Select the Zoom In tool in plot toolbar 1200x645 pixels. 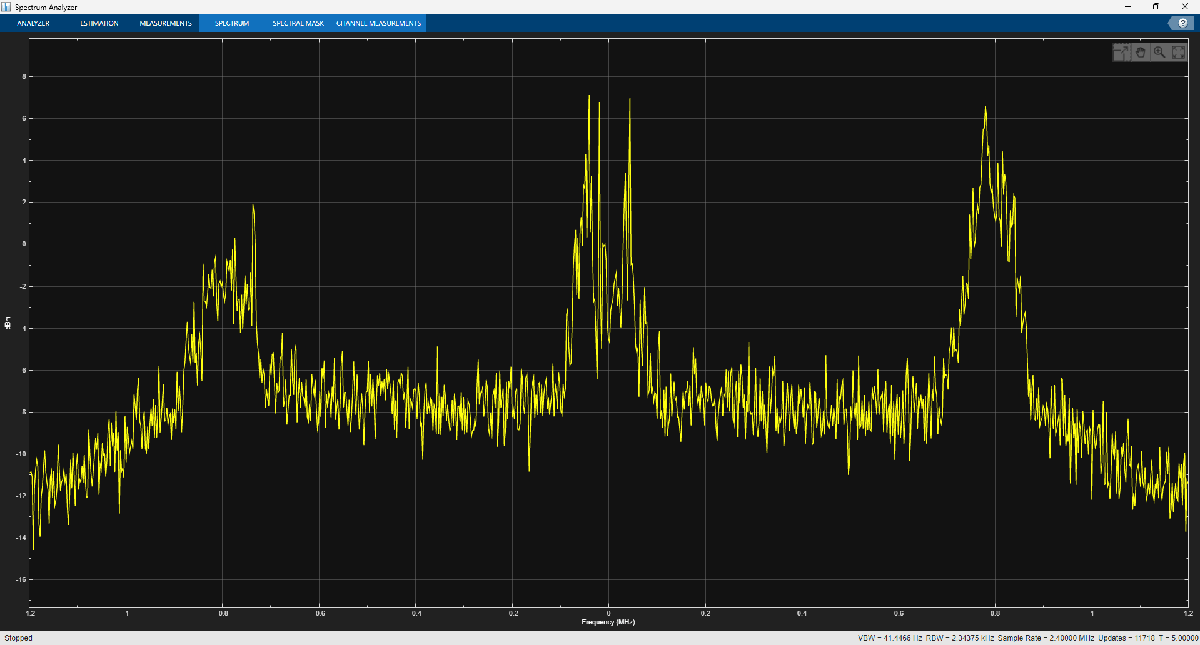1159,52
